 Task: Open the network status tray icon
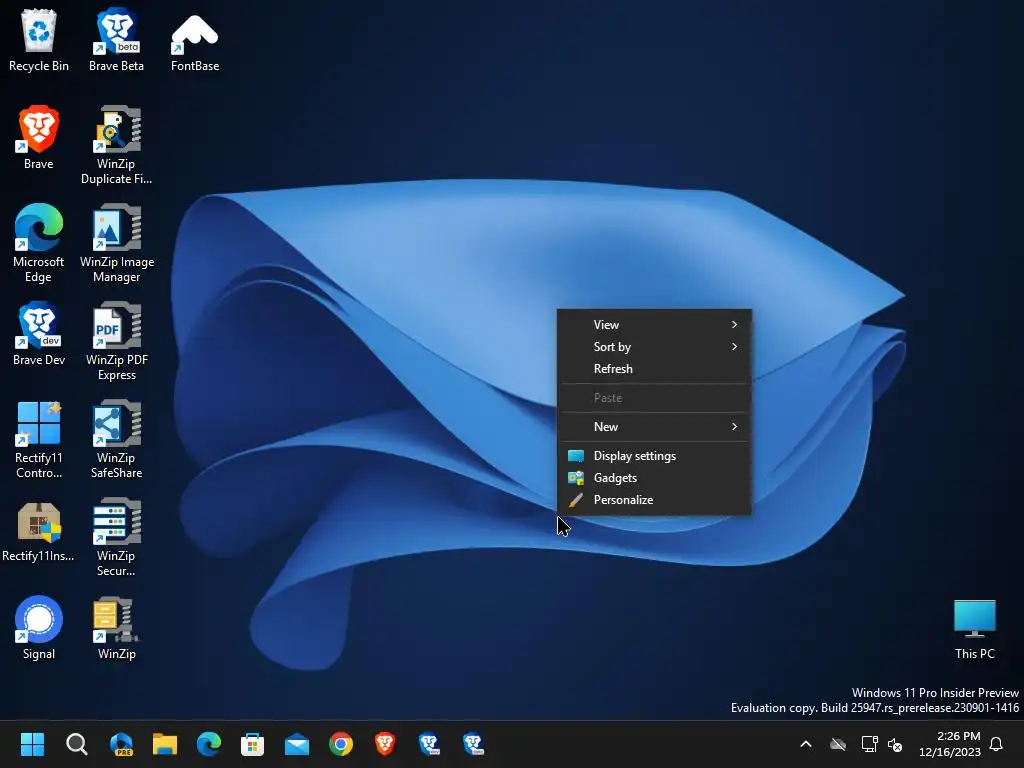tap(869, 744)
